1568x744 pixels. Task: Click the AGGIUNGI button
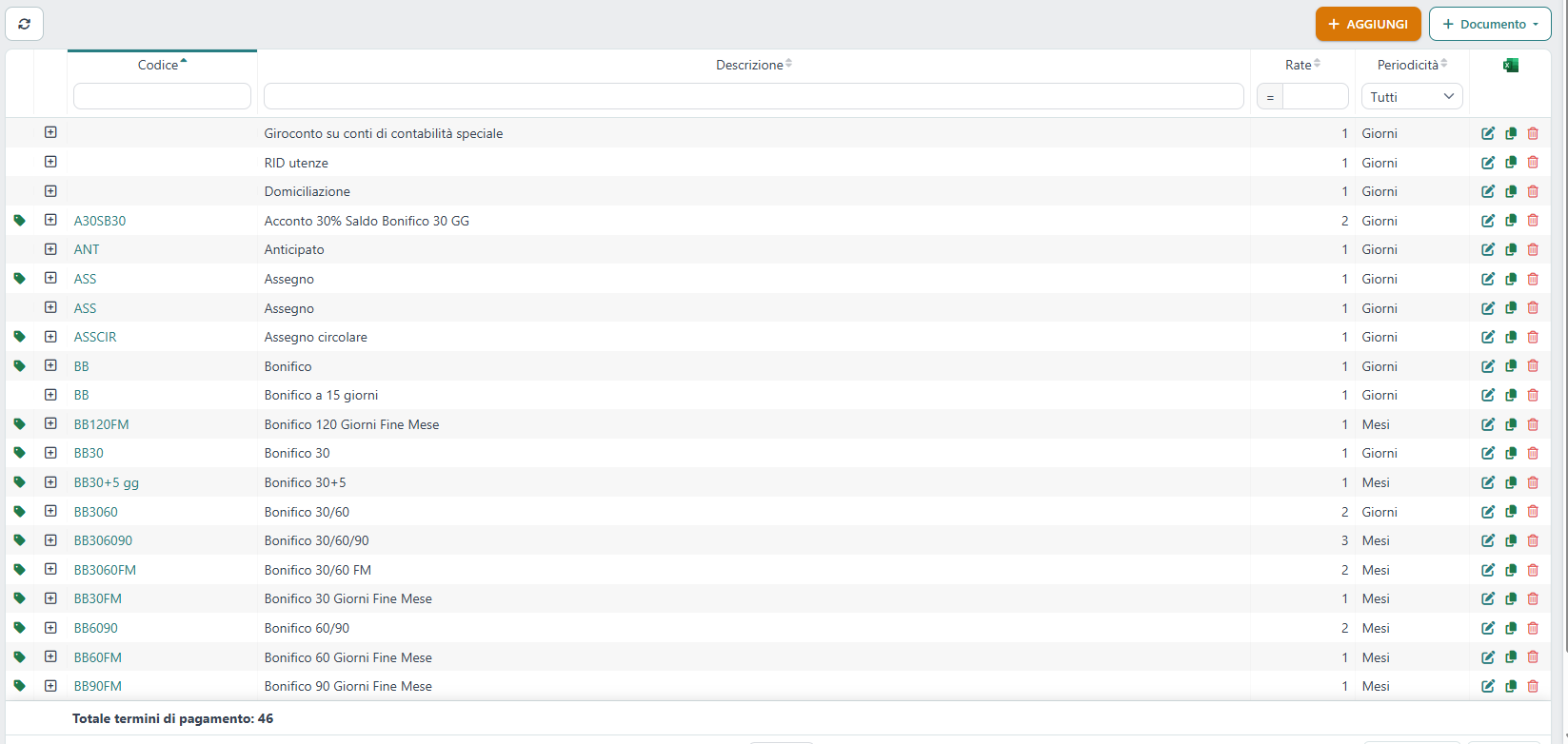(x=1368, y=24)
